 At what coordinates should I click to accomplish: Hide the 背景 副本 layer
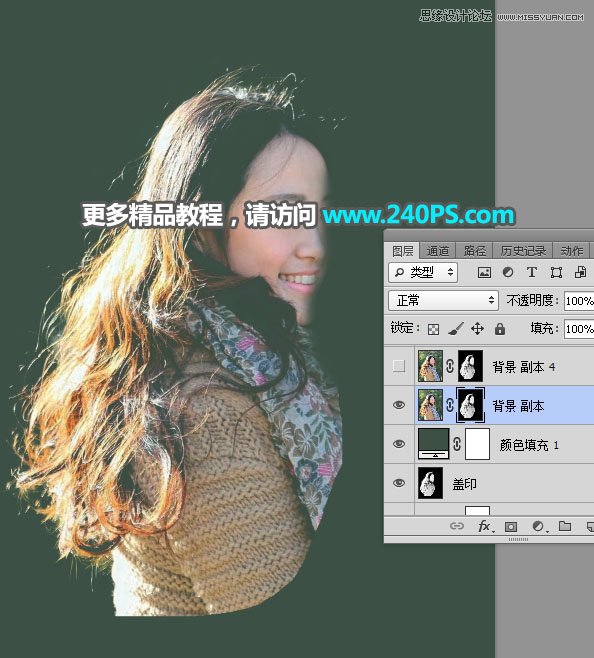click(x=399, y=405)
